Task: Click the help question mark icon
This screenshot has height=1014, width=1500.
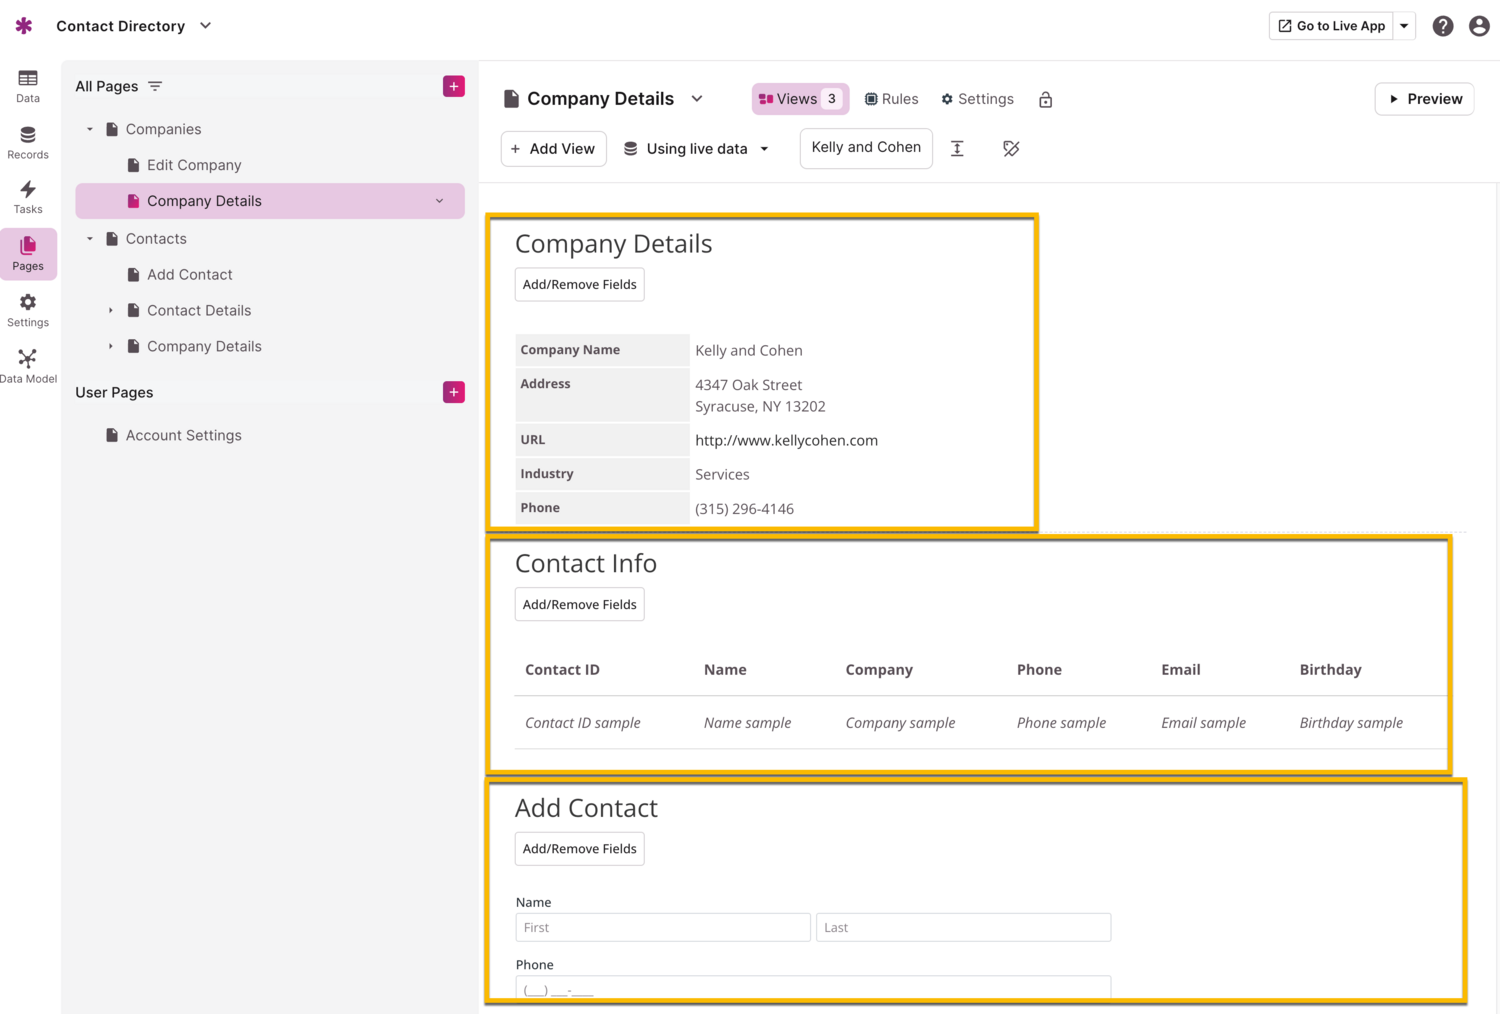Action: coord(1442,26)
